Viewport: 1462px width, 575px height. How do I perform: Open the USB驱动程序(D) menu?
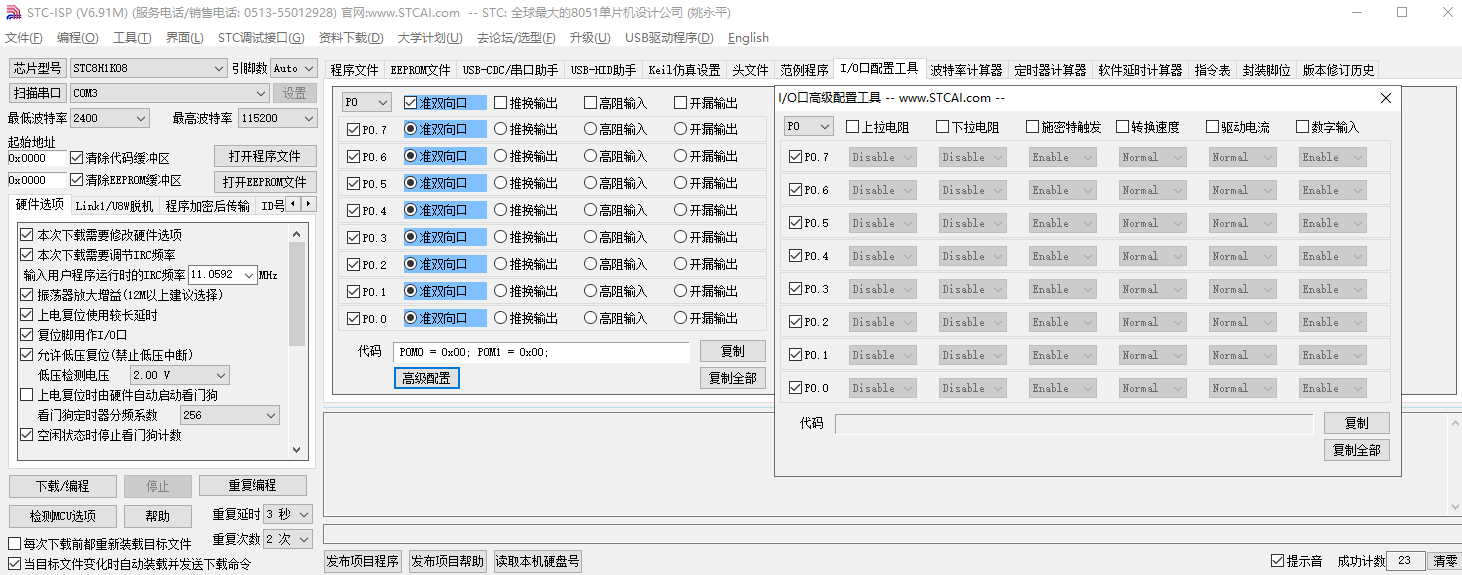click(x=669, y=38)
